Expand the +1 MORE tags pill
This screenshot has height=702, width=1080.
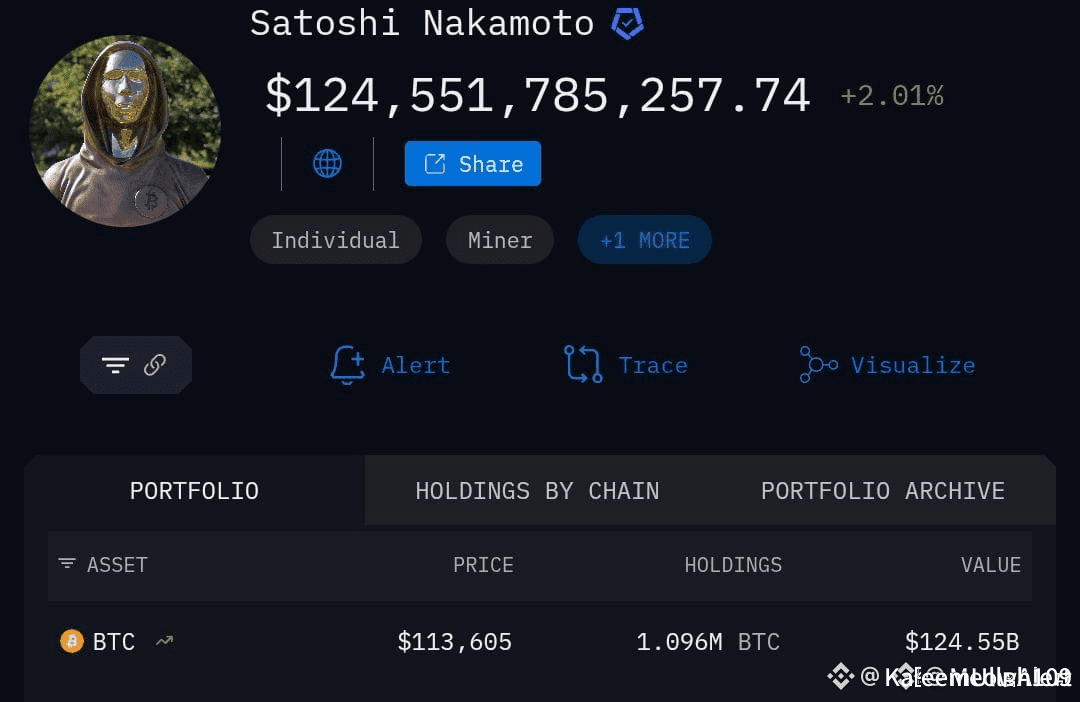click(x=644, y=240)
